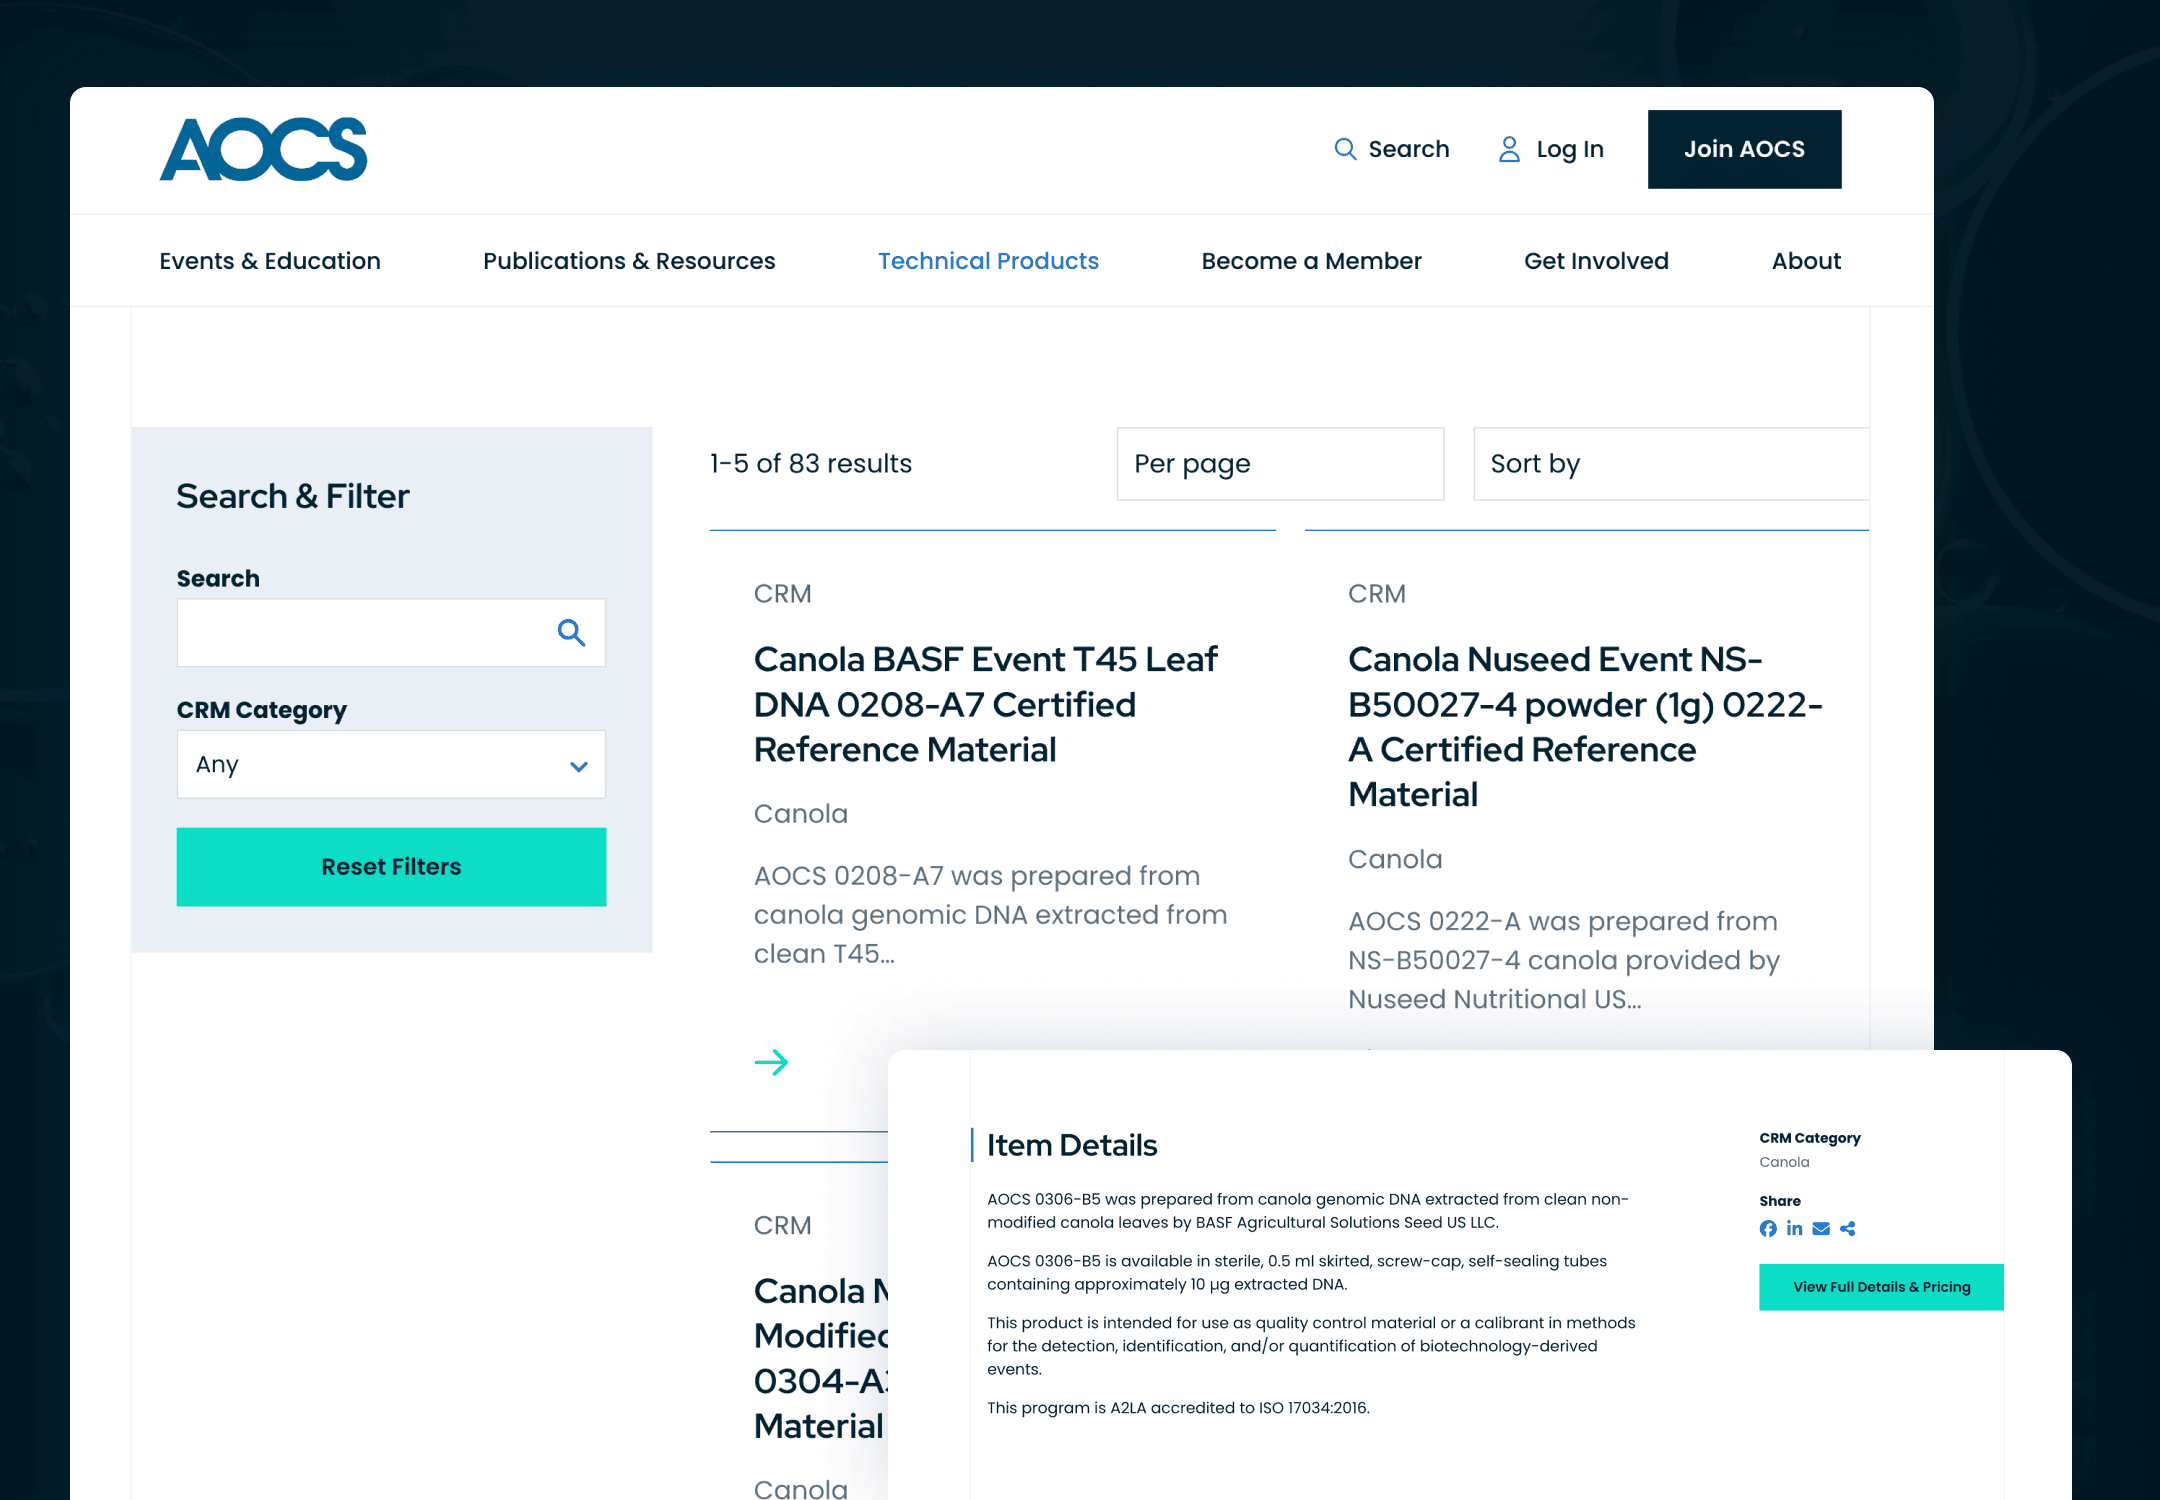
Task: Click the generic share nodes icon
Action: pos(1847,1228)
